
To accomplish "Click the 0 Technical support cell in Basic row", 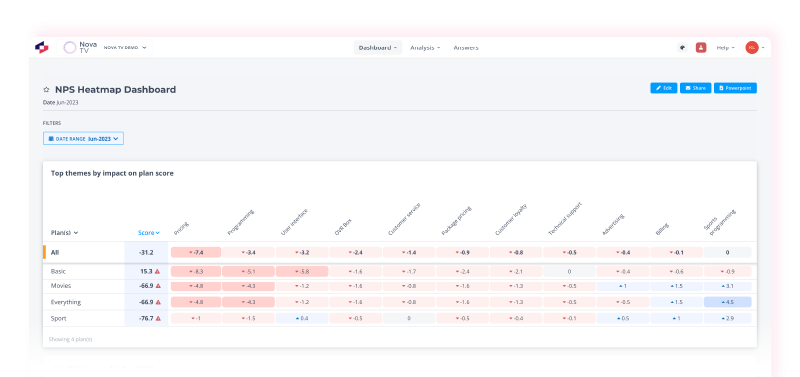I will coord(569,272).
